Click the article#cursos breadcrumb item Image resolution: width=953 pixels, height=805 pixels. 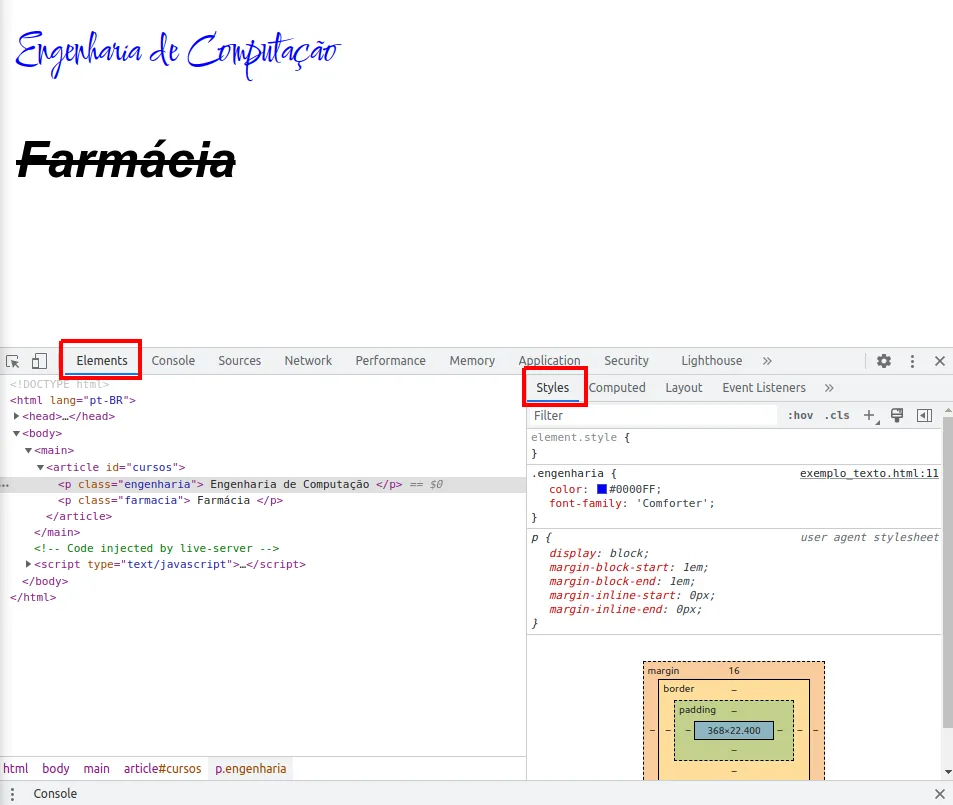click(x=162, y=769)
